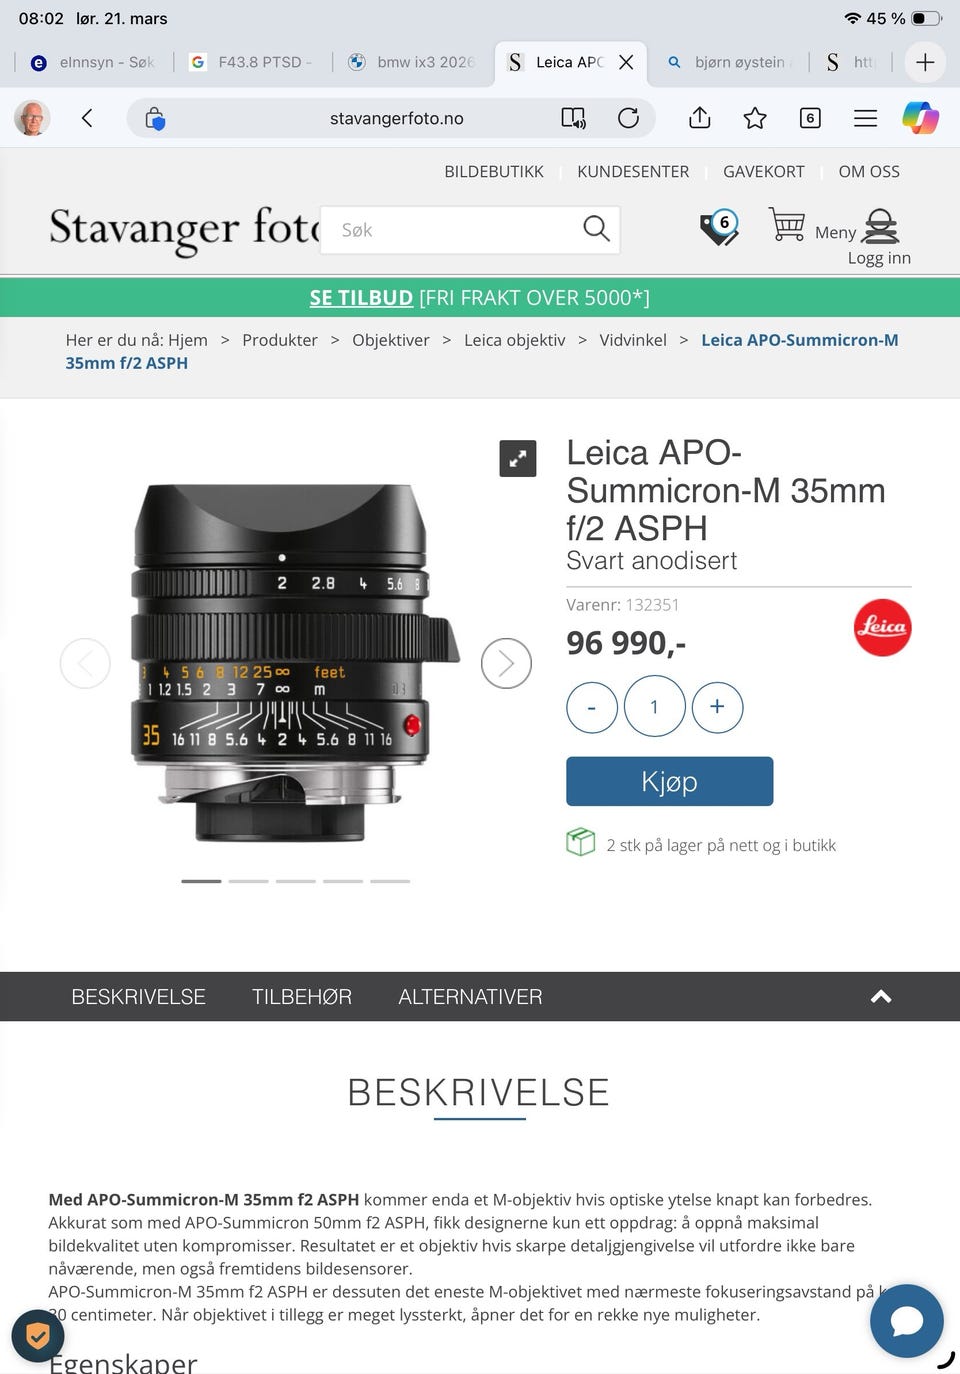Open the Copilot icon in the browser toolbar
This screenshot has width=960, height=1374.
[x=920, y=118]
